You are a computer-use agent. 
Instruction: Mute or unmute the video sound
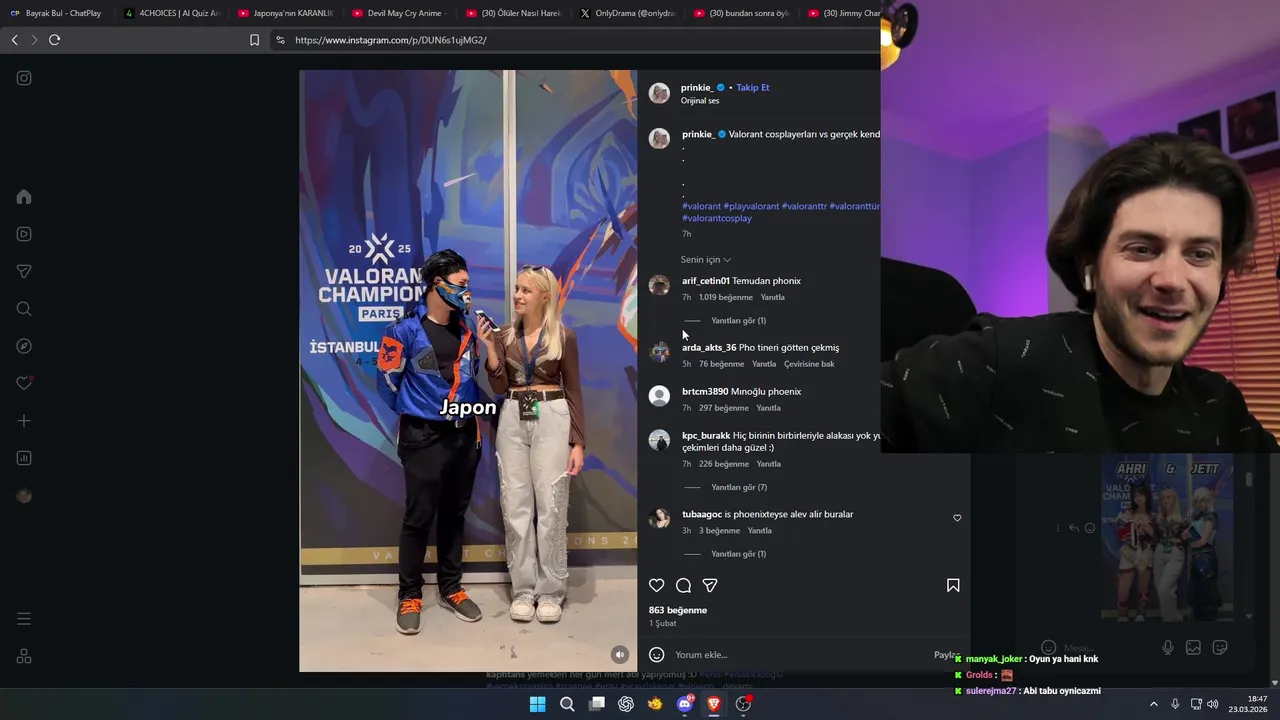[x=620, y=654]
